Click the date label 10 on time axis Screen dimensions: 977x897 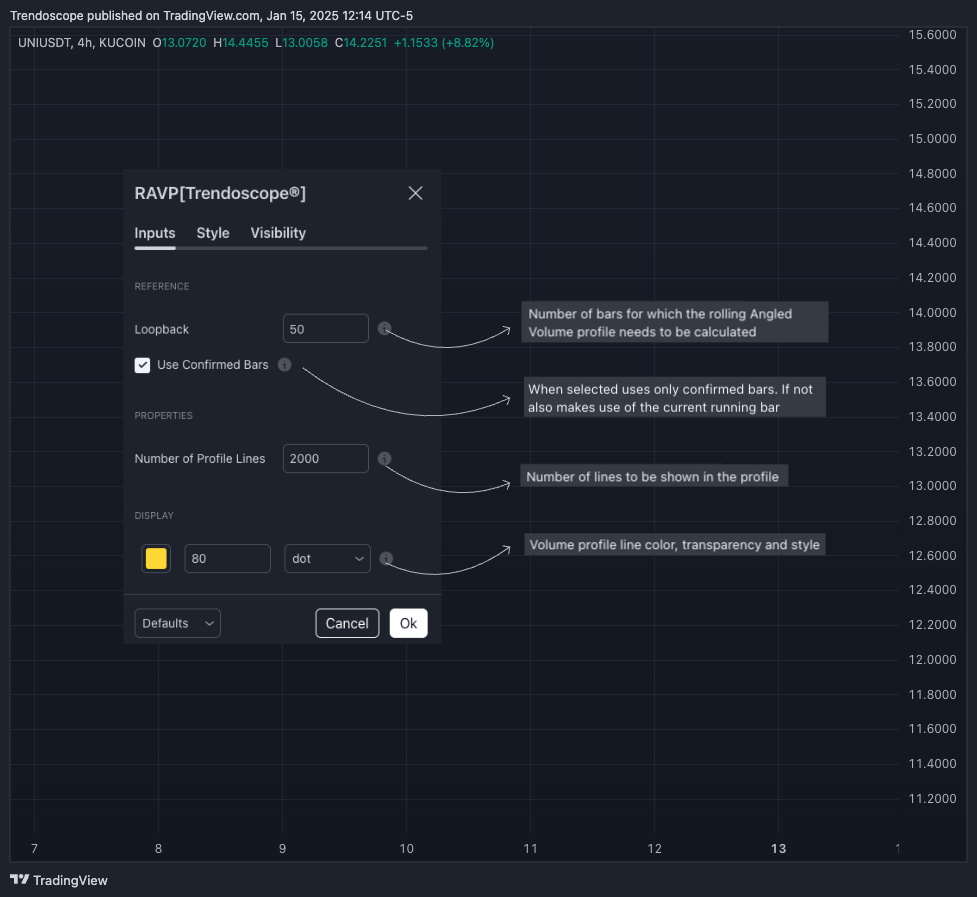[x=406, y=848]
